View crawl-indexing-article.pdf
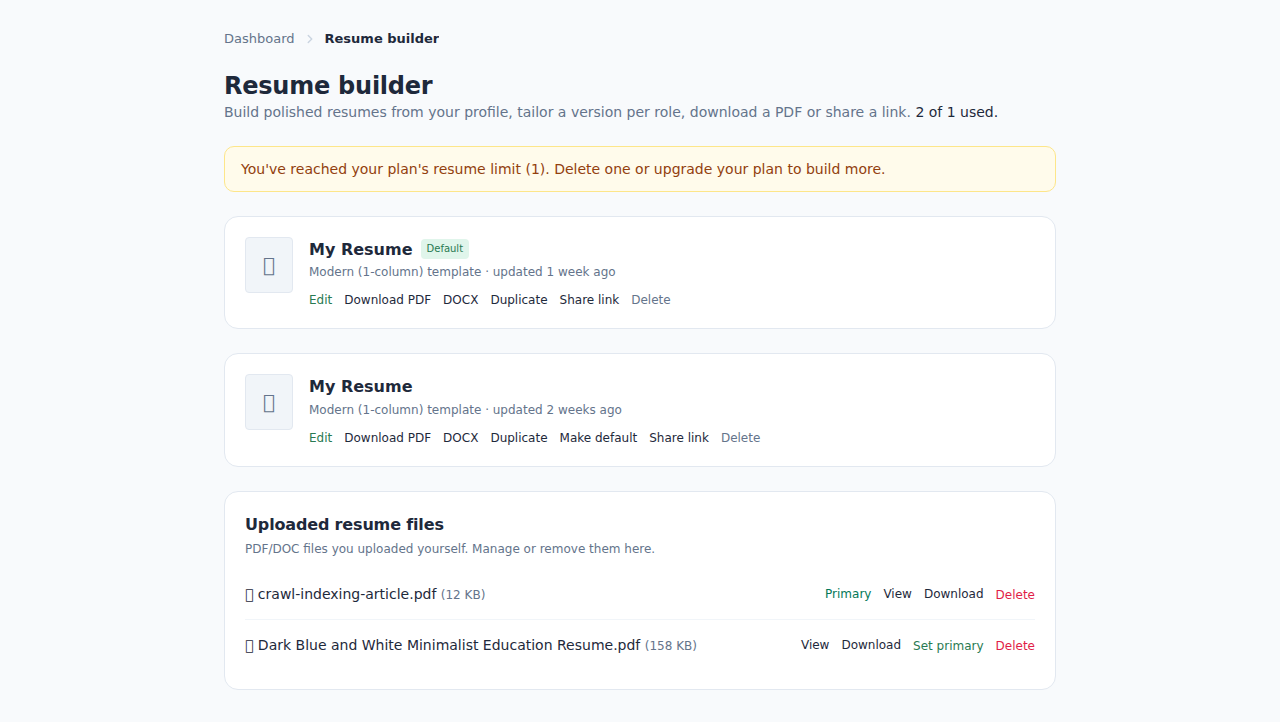1280x722 pixels. click(897, 594)
